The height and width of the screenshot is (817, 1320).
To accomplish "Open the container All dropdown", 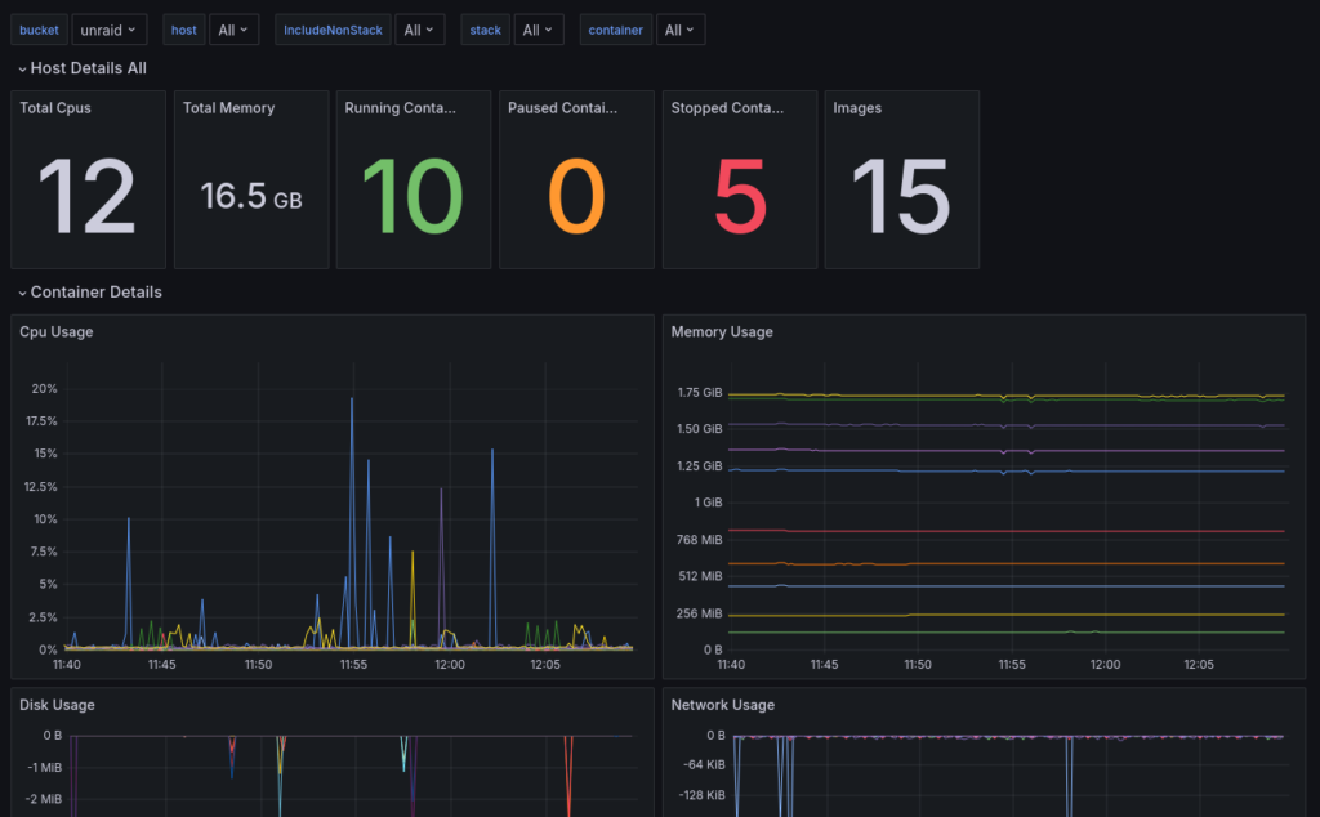I will click(x=680, y=29).
